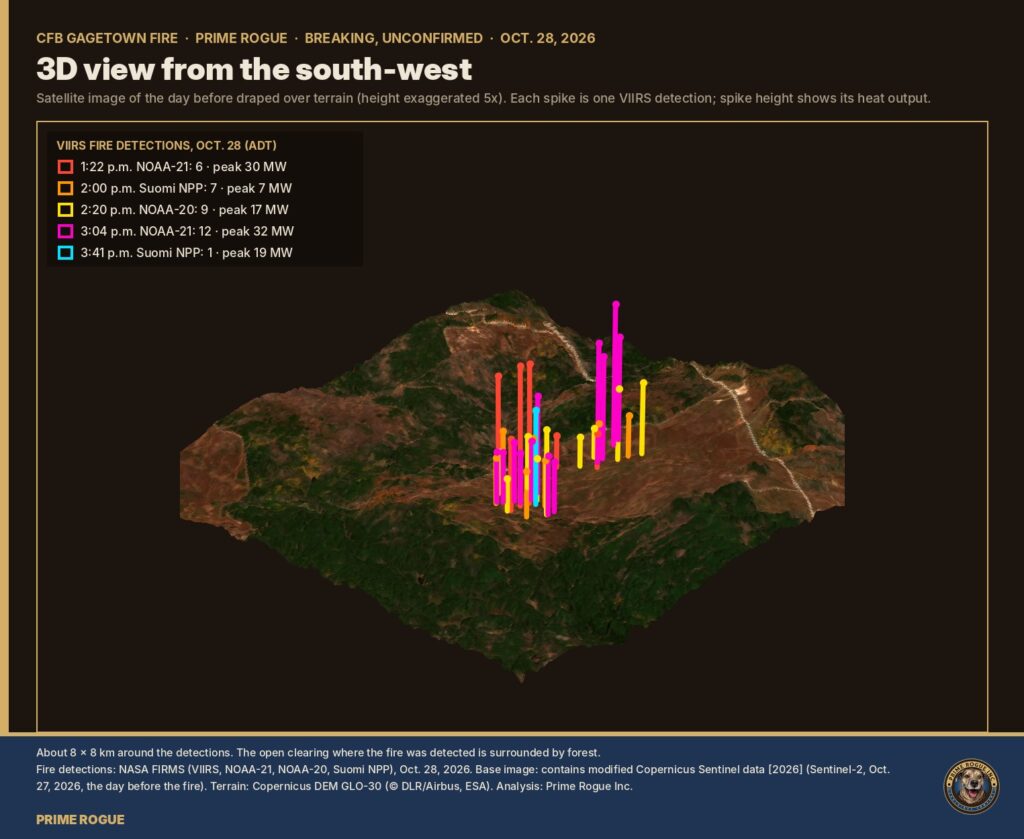Click the 'PRIME ROGUE' footer wordmark
The width and height of the screenshot is (1024, 839).
click(x=80, y=820)
